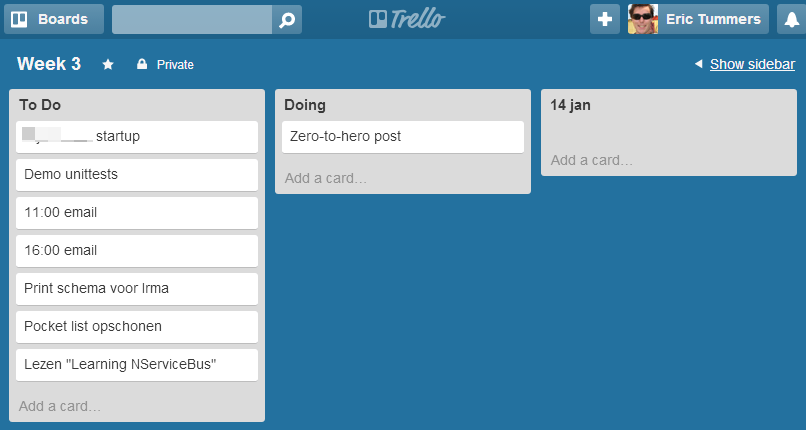Click Eric Tummers profile avatar
This screenshot has width=806, height=430.
[643, 19]
